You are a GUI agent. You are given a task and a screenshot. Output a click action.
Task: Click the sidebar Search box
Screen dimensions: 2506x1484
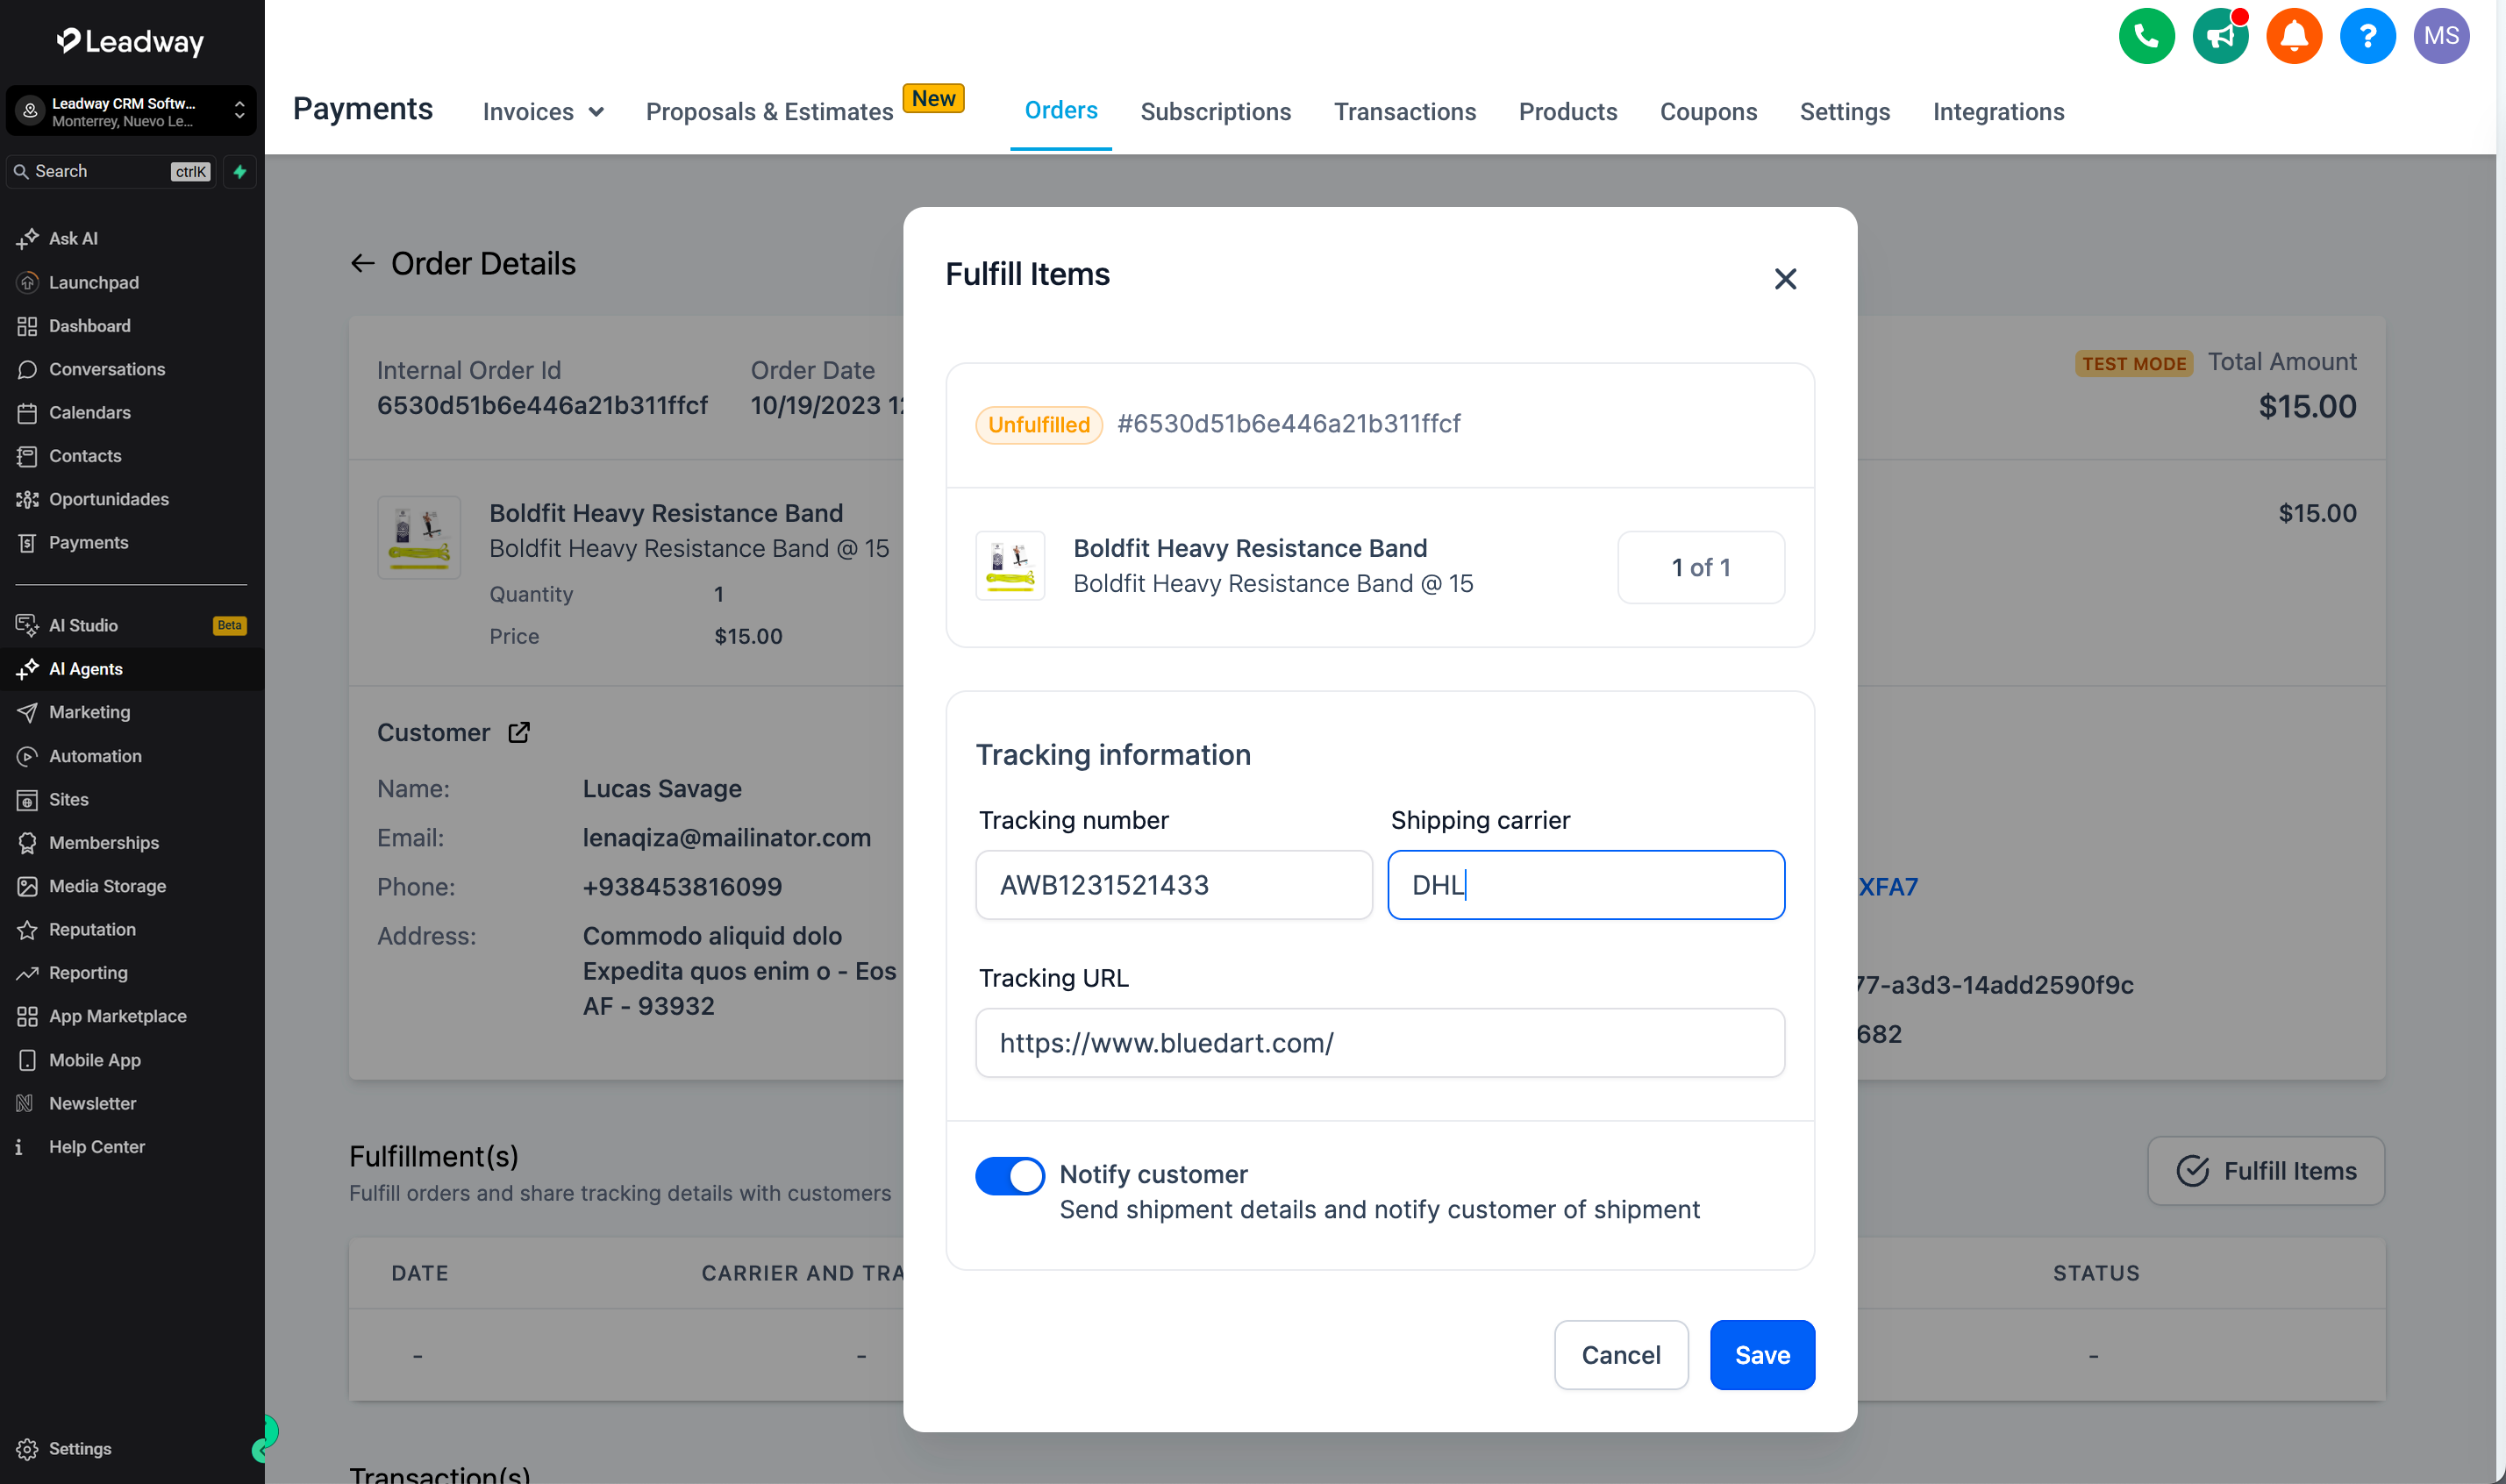[x=111, y=171]
